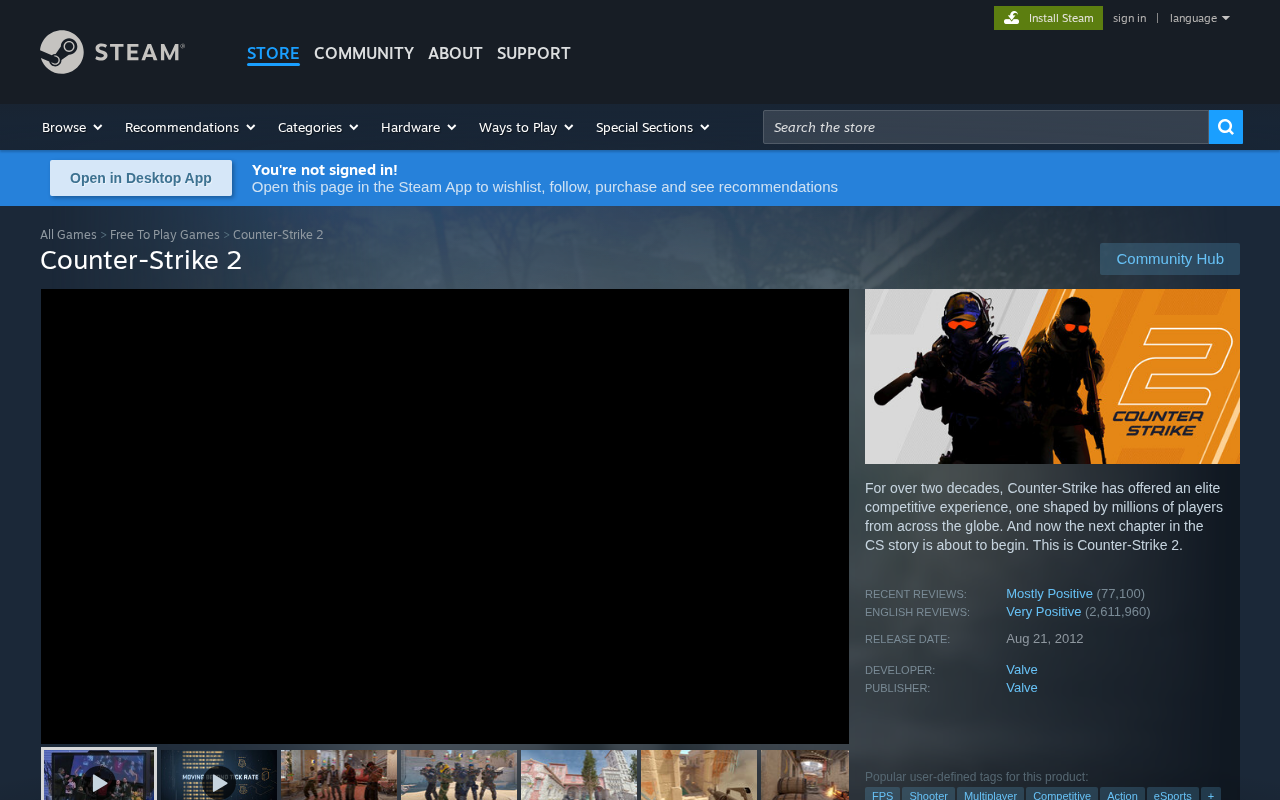Open the Special Sections dropdown
Screen dimensions: 1280x800
coord(652,127)
